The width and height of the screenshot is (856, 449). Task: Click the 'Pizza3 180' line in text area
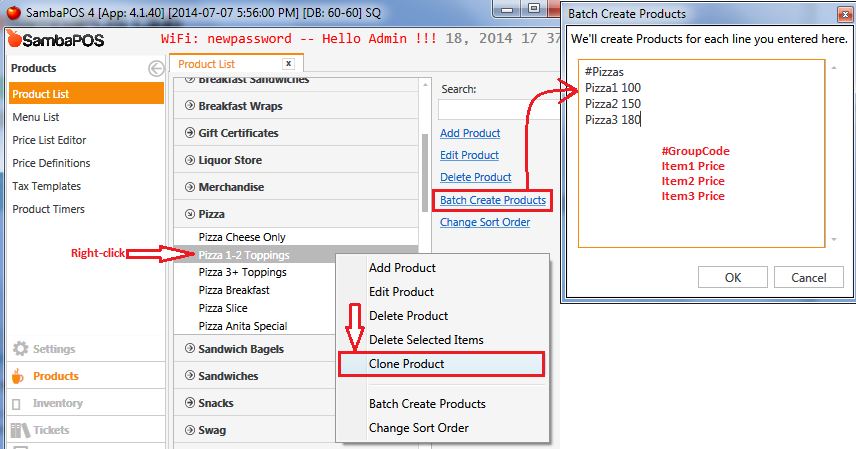point(613,120)
